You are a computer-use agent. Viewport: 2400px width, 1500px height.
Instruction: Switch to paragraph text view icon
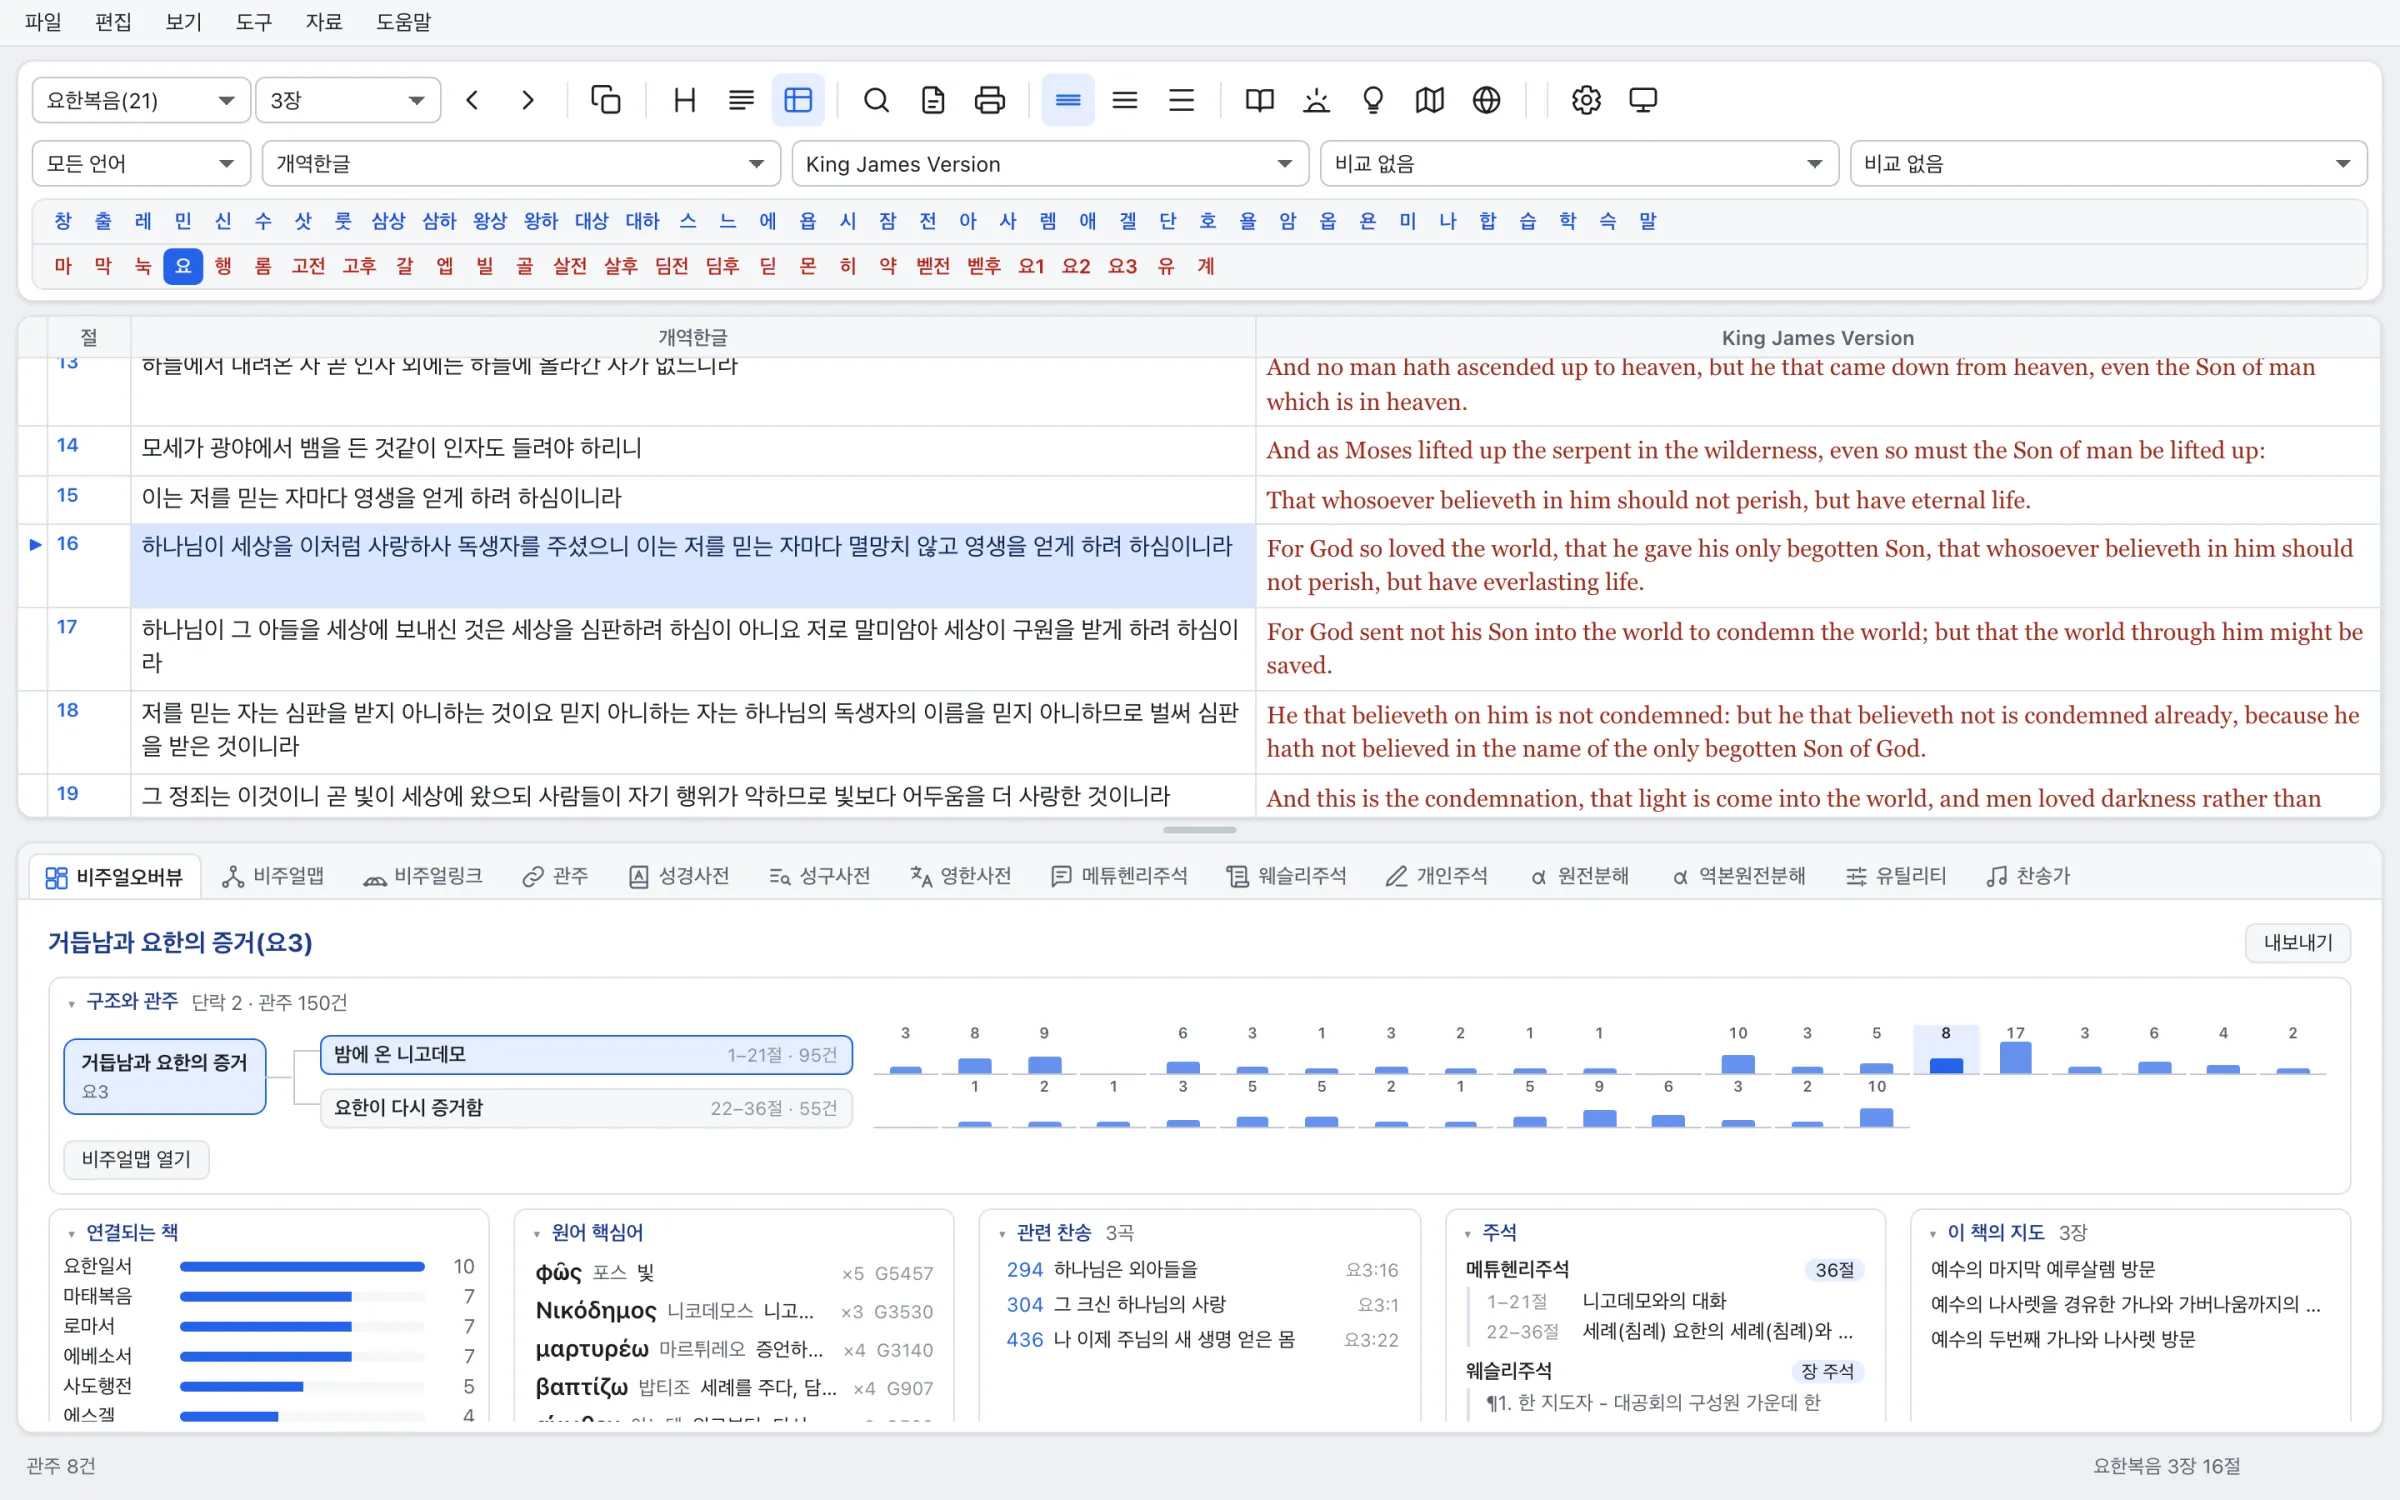click(741, 100)
